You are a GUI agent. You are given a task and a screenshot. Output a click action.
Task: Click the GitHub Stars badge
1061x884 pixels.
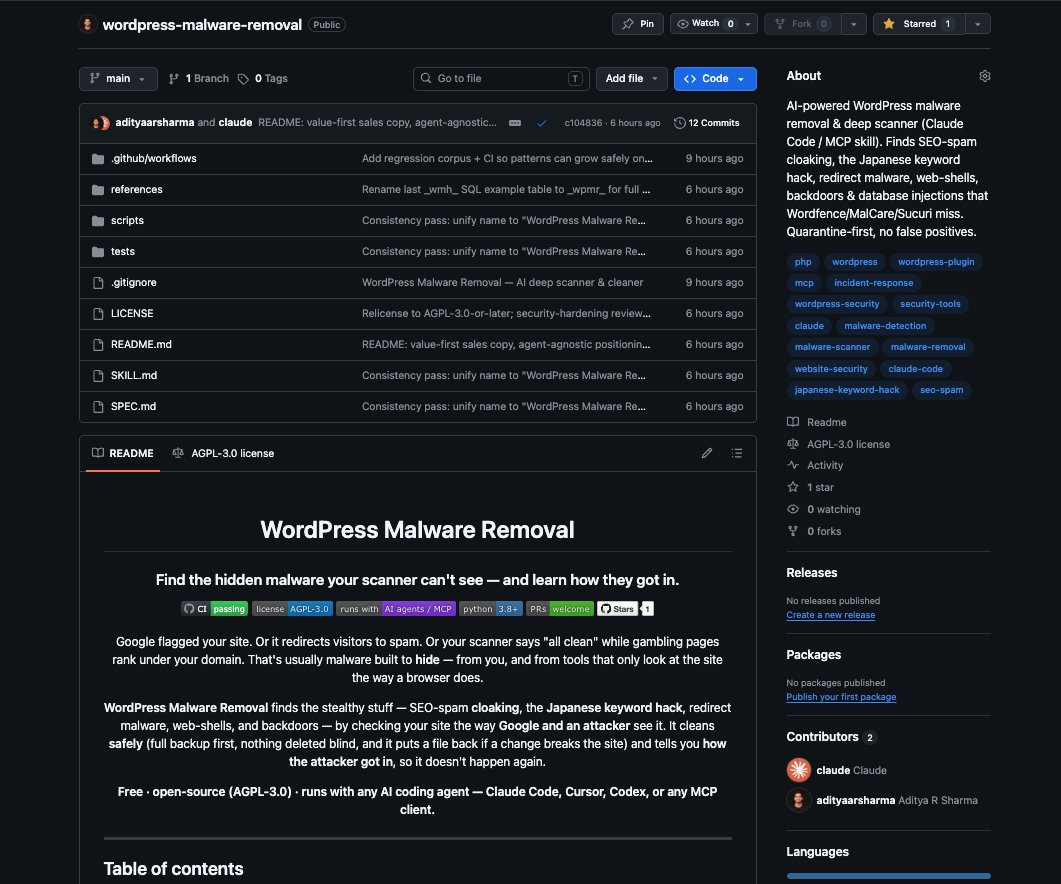[625, 609]
